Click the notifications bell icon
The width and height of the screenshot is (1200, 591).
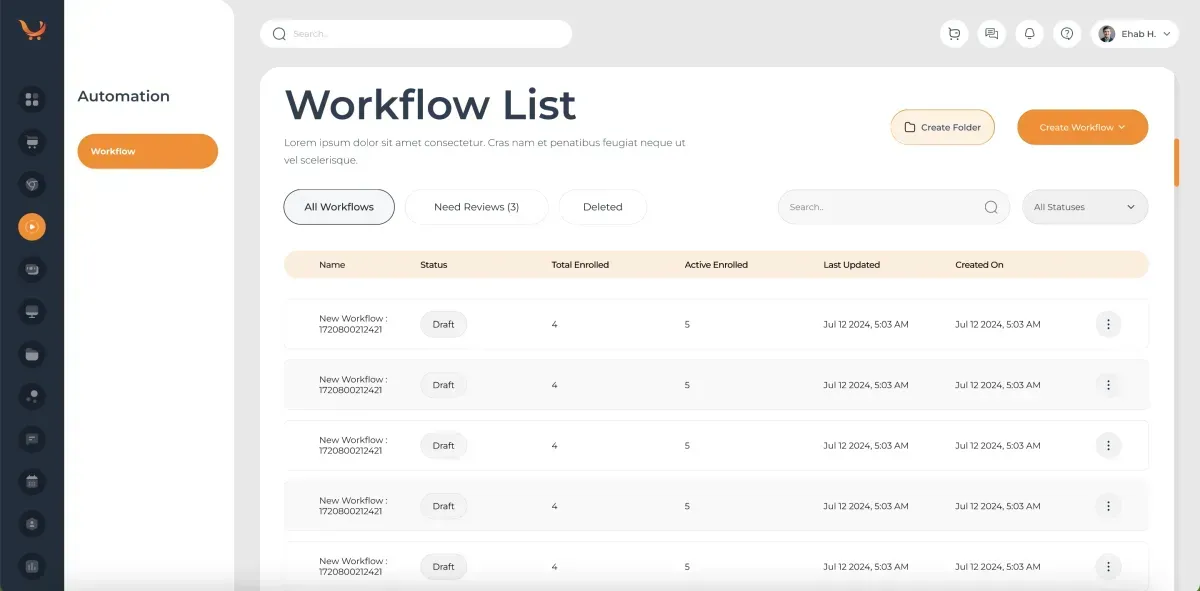coord(1029,34)
